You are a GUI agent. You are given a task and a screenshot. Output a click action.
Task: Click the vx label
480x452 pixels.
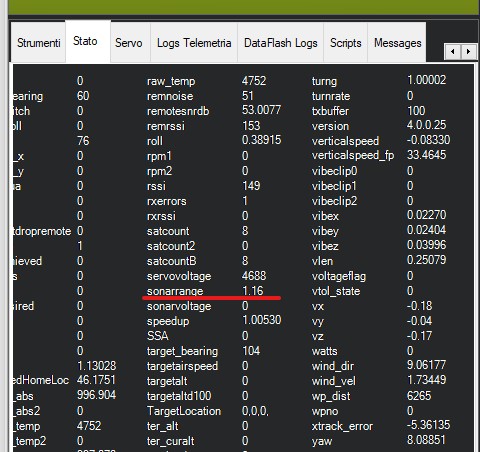pyautogui.click(x=318, y=306)
